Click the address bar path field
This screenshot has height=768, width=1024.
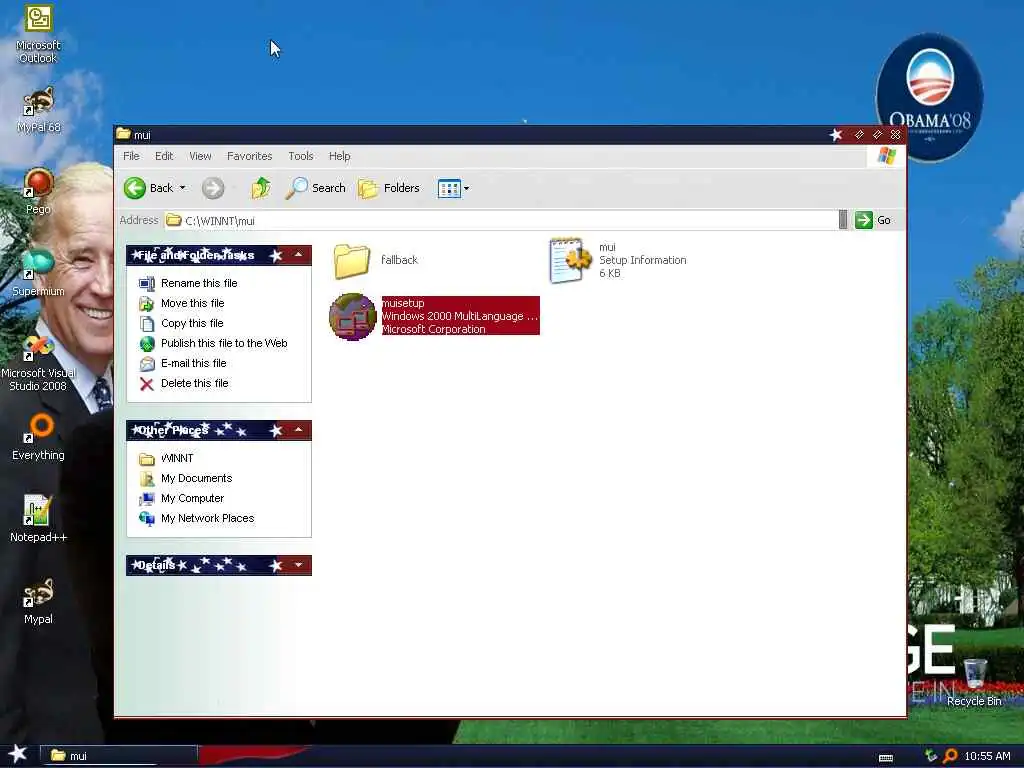500,220
